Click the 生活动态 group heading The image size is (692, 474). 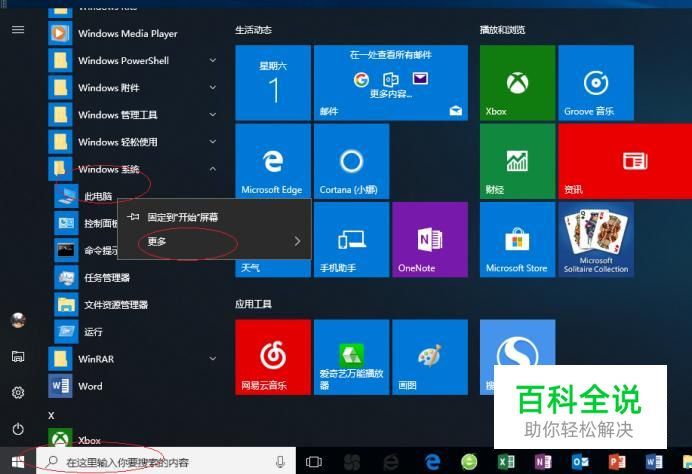point(253,30)
